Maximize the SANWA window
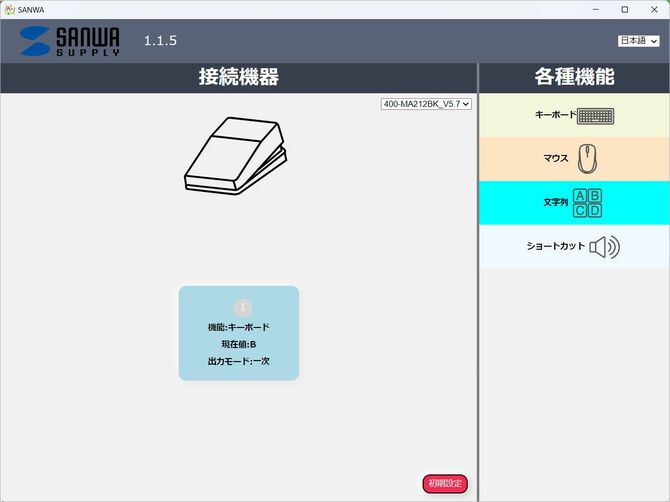 coord(625,9)
